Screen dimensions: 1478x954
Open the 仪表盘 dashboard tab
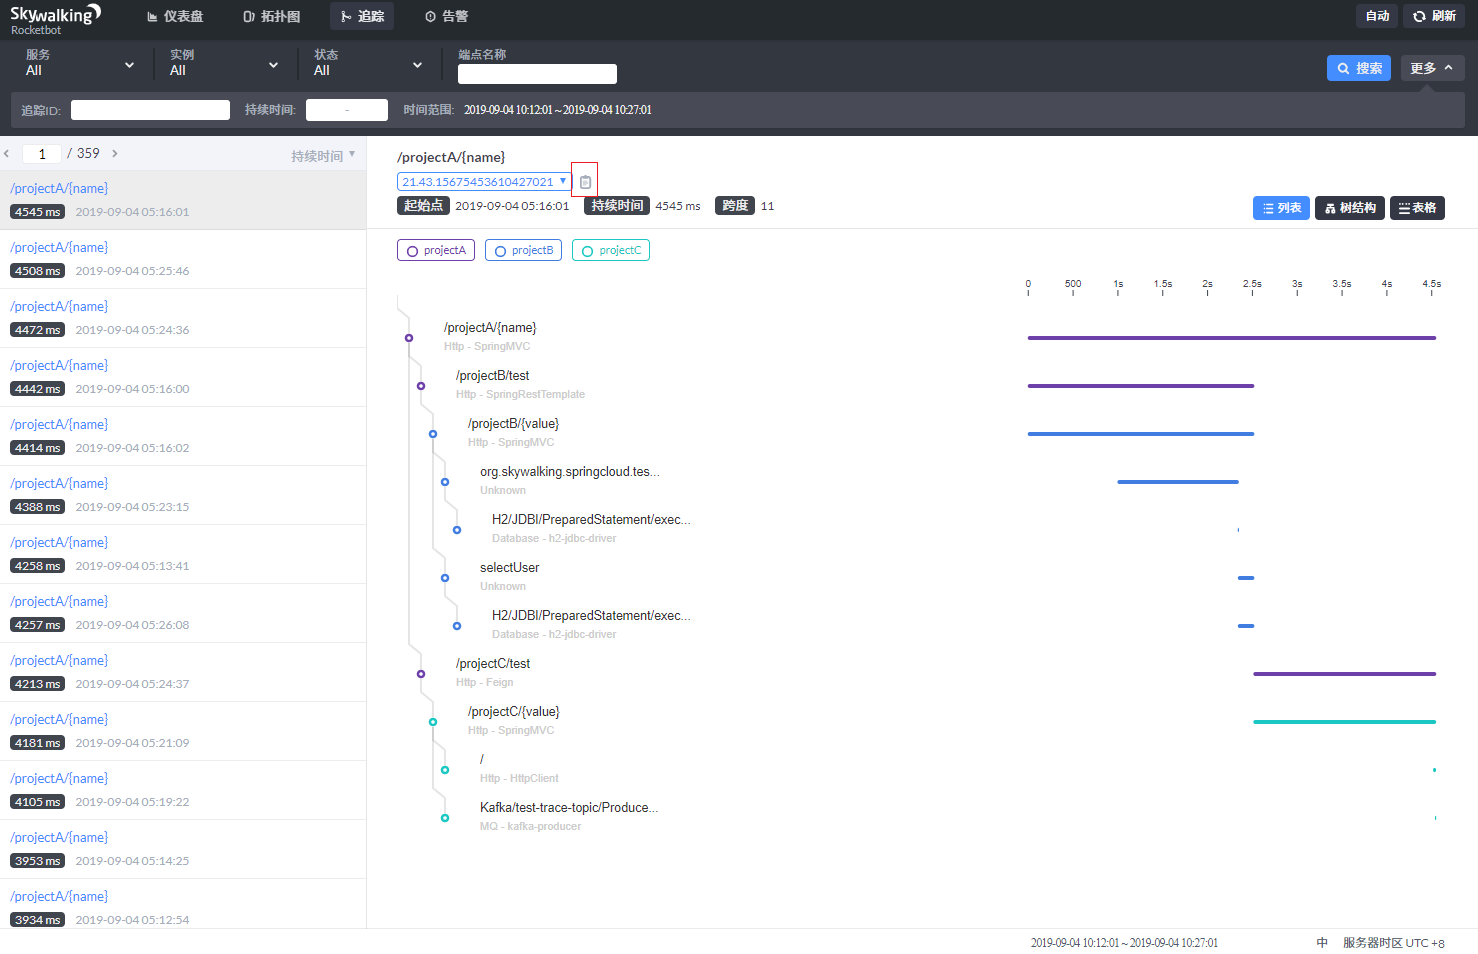tap(175, 16)
